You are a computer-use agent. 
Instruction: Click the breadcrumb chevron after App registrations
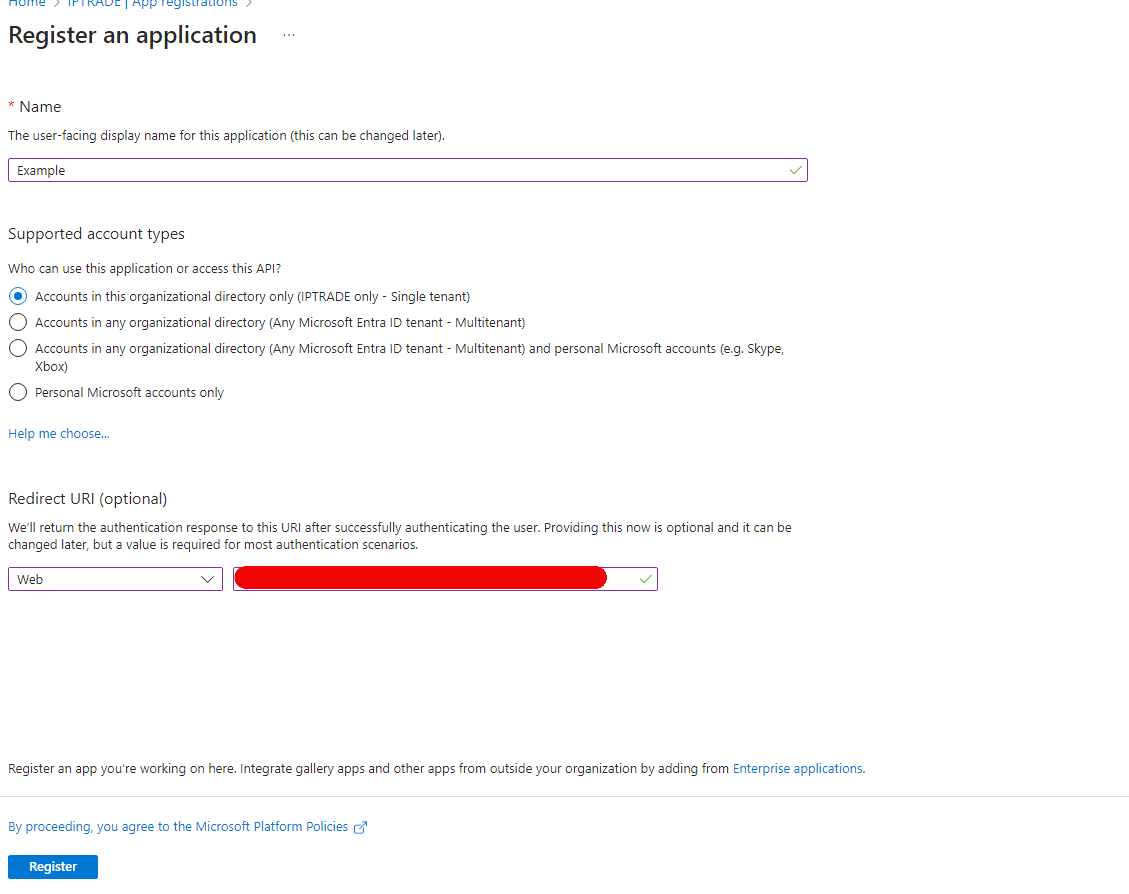coord(249,4)
